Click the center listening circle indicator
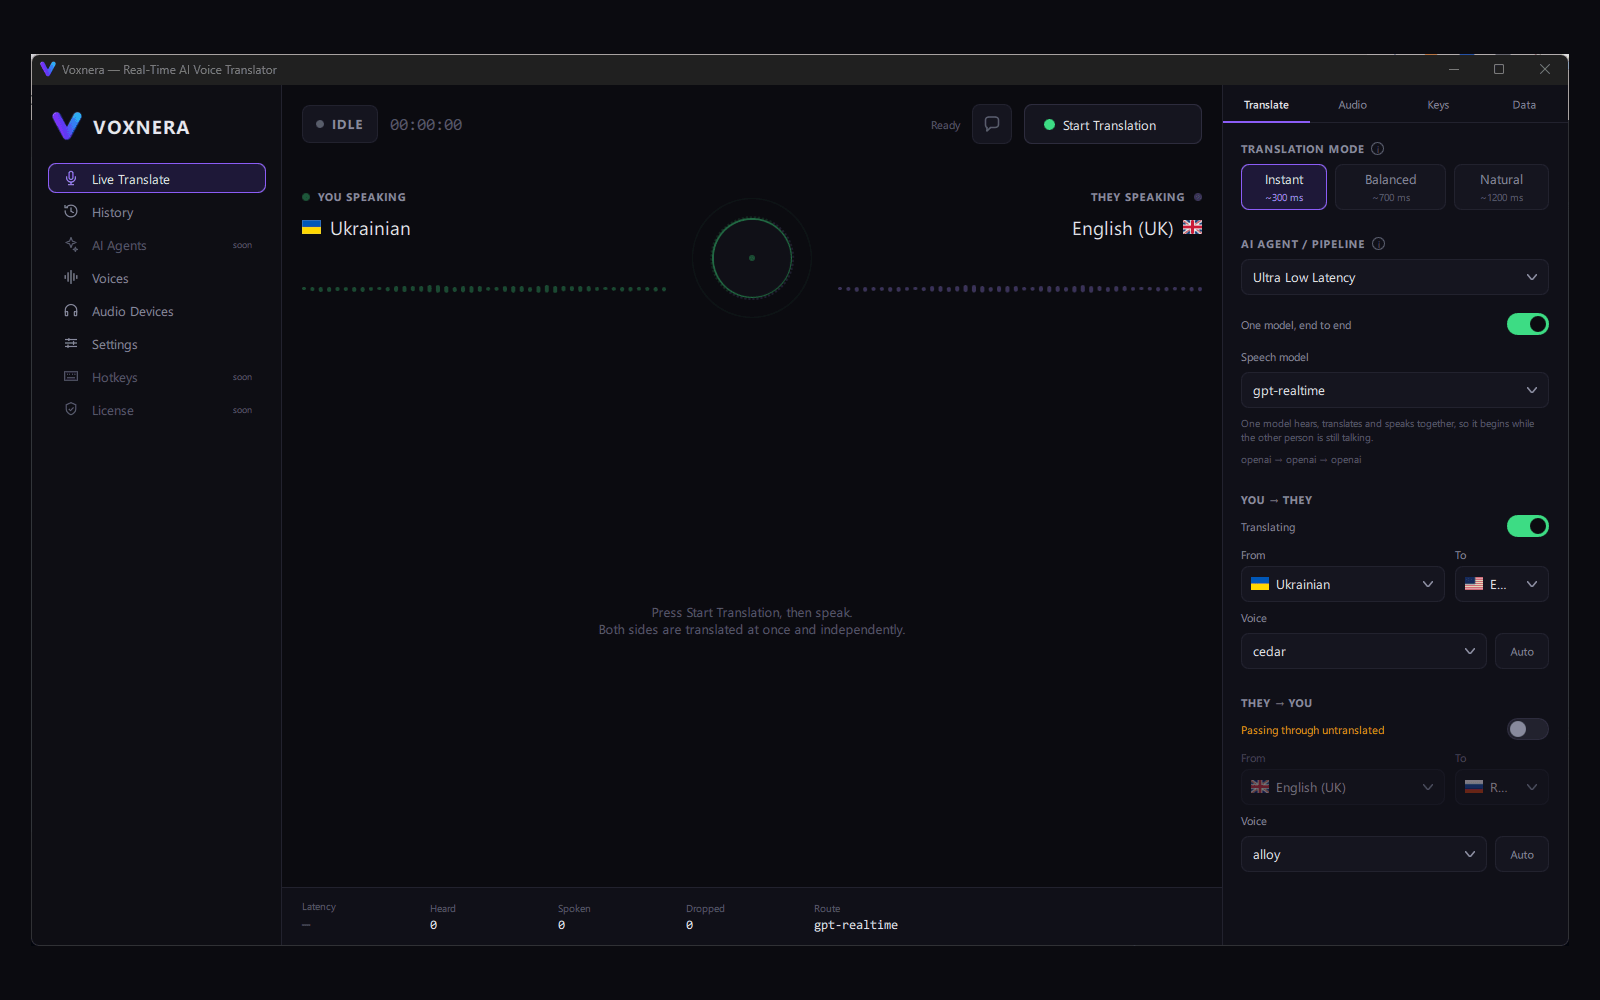Image resolution: width=1600 pixels, height=1000 pixels. 752,258
